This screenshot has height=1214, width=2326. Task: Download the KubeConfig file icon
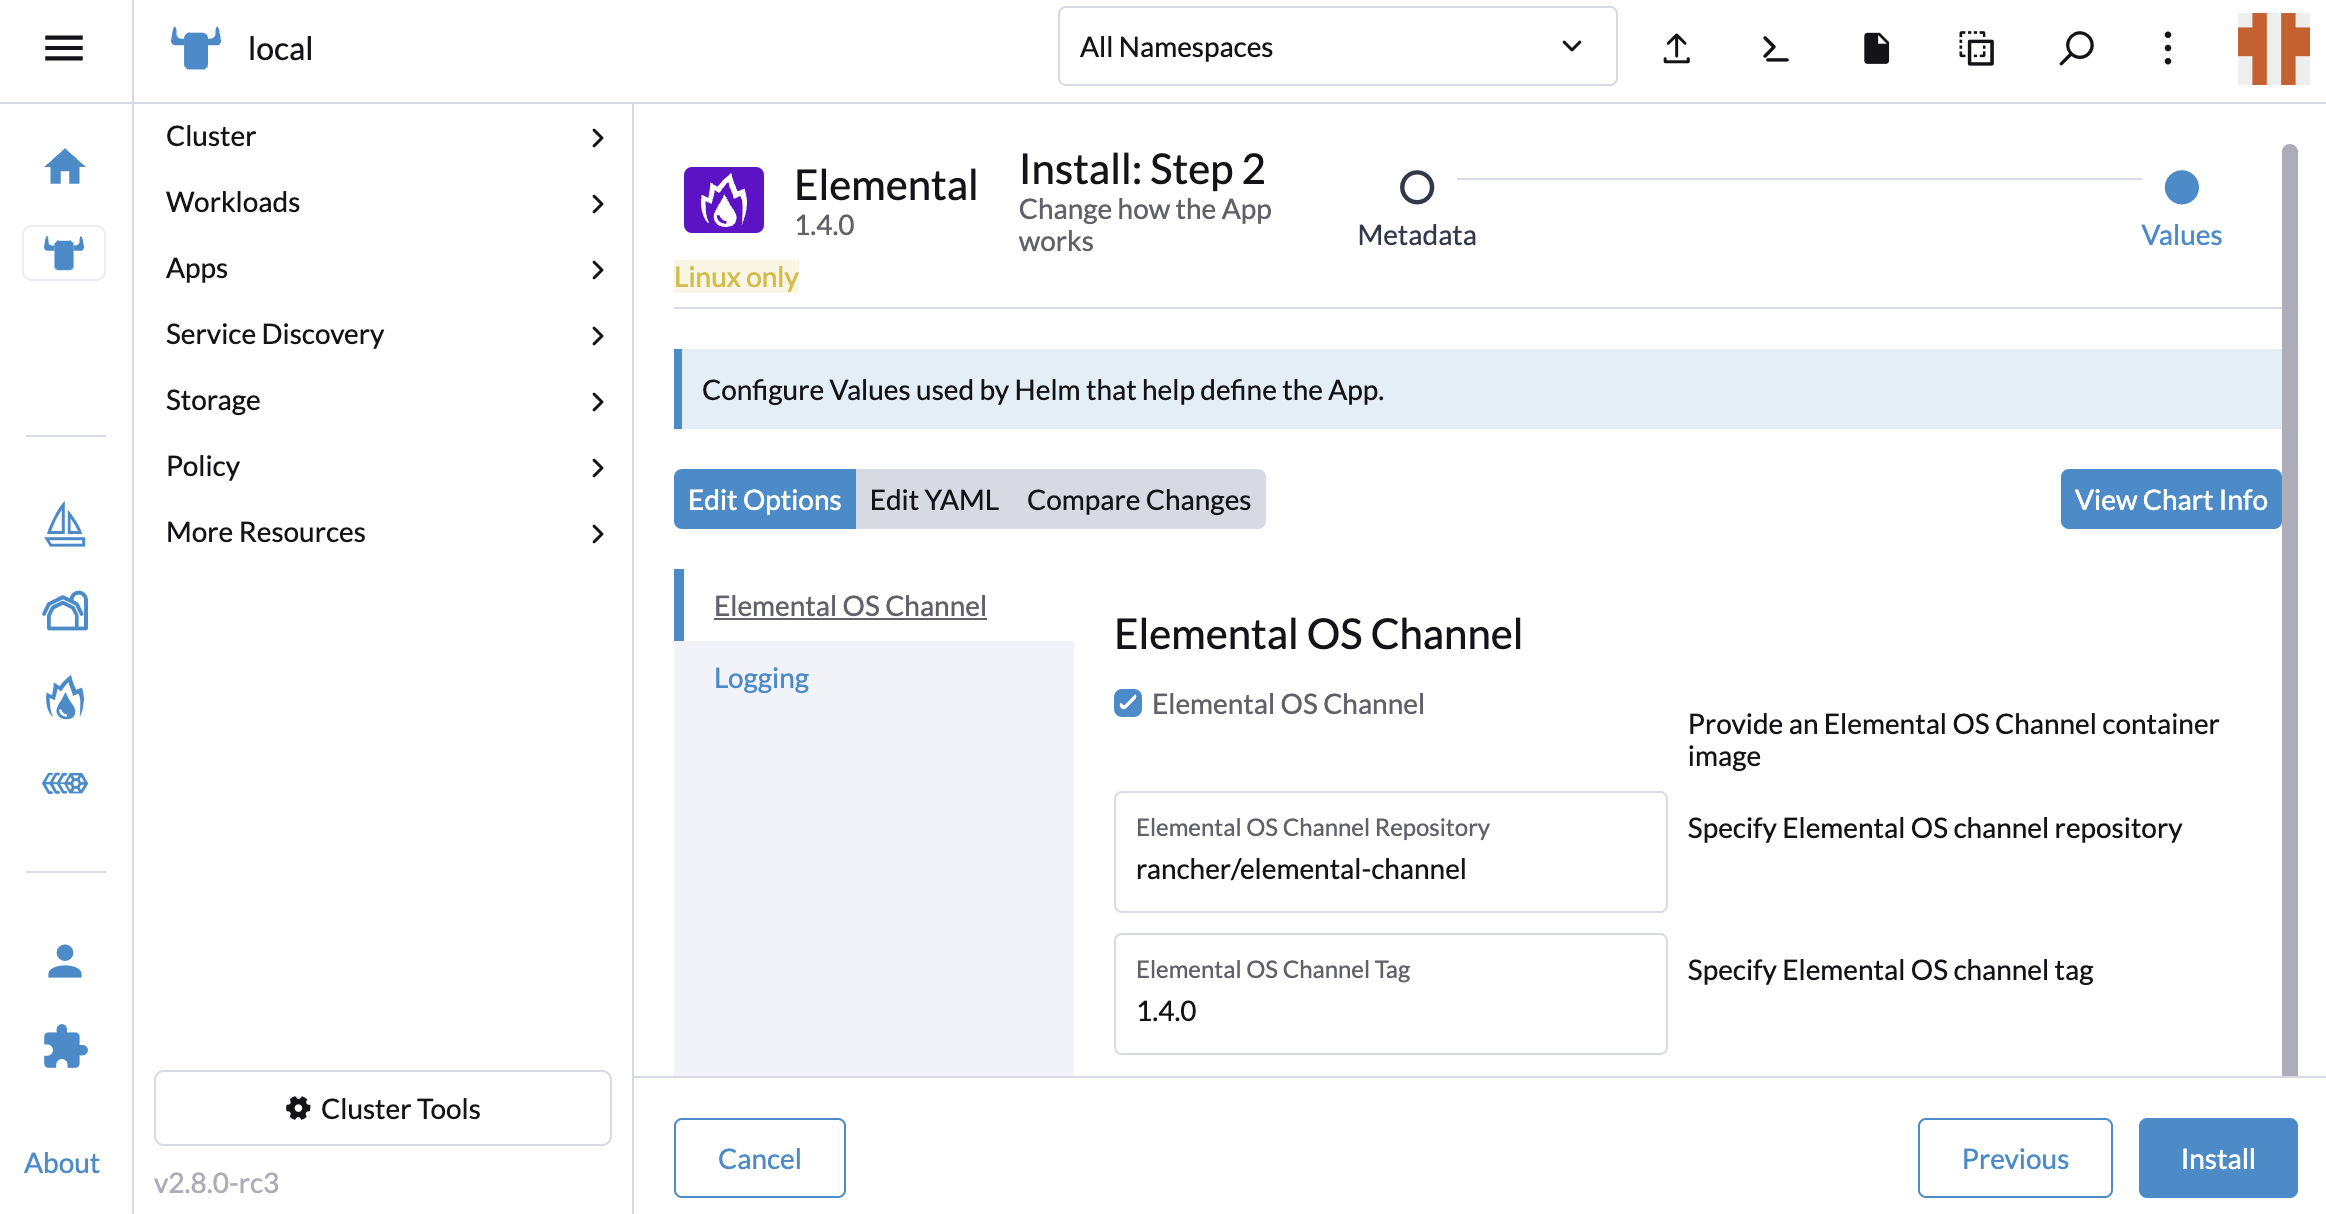[1876, 48]
